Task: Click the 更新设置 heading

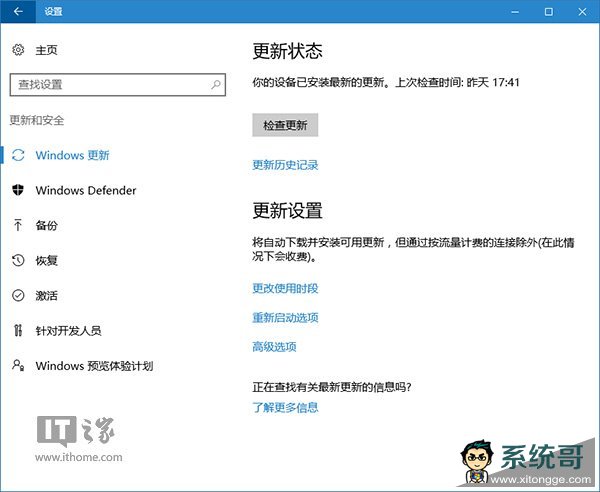Action: (x=287, y=210)
